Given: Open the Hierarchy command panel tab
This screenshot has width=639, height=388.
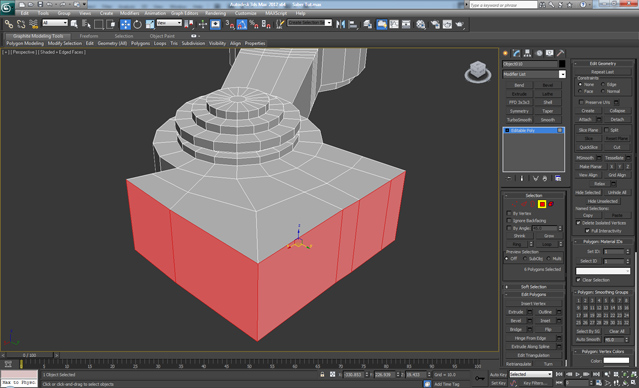Looking at the screenshot, I should (527, 53).
